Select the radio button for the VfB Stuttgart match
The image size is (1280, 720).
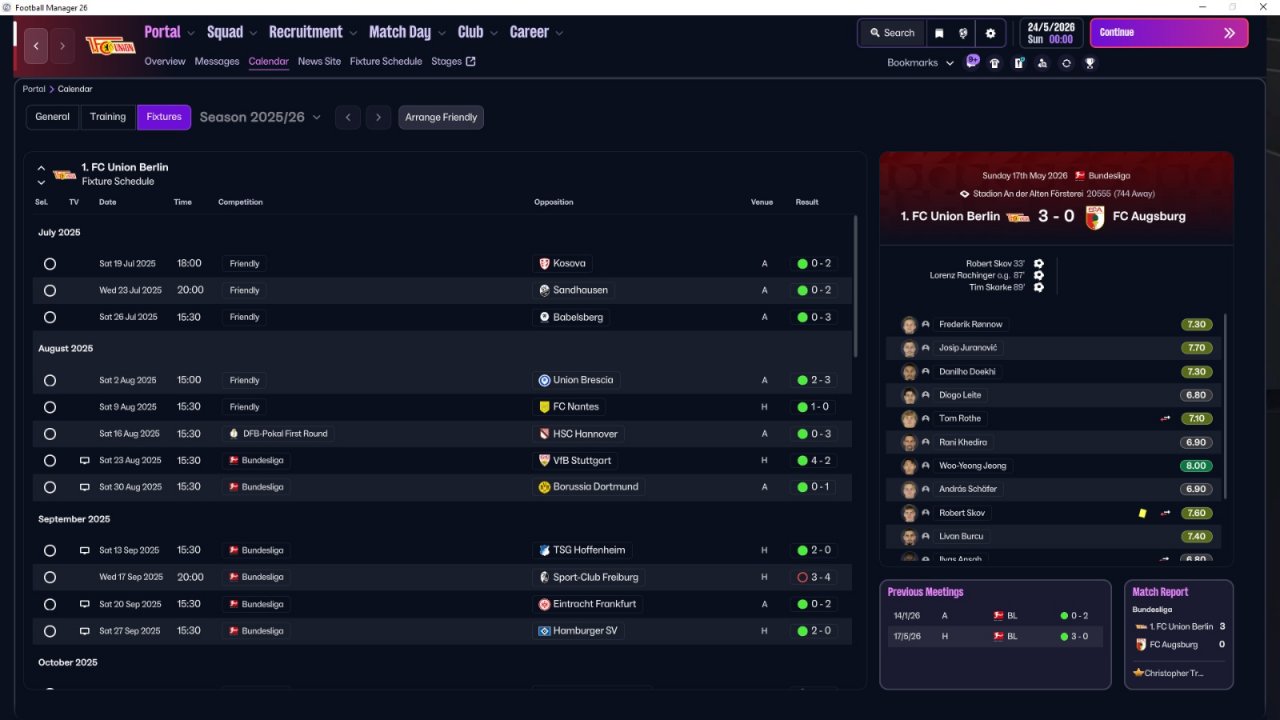(x=50, y=461)
